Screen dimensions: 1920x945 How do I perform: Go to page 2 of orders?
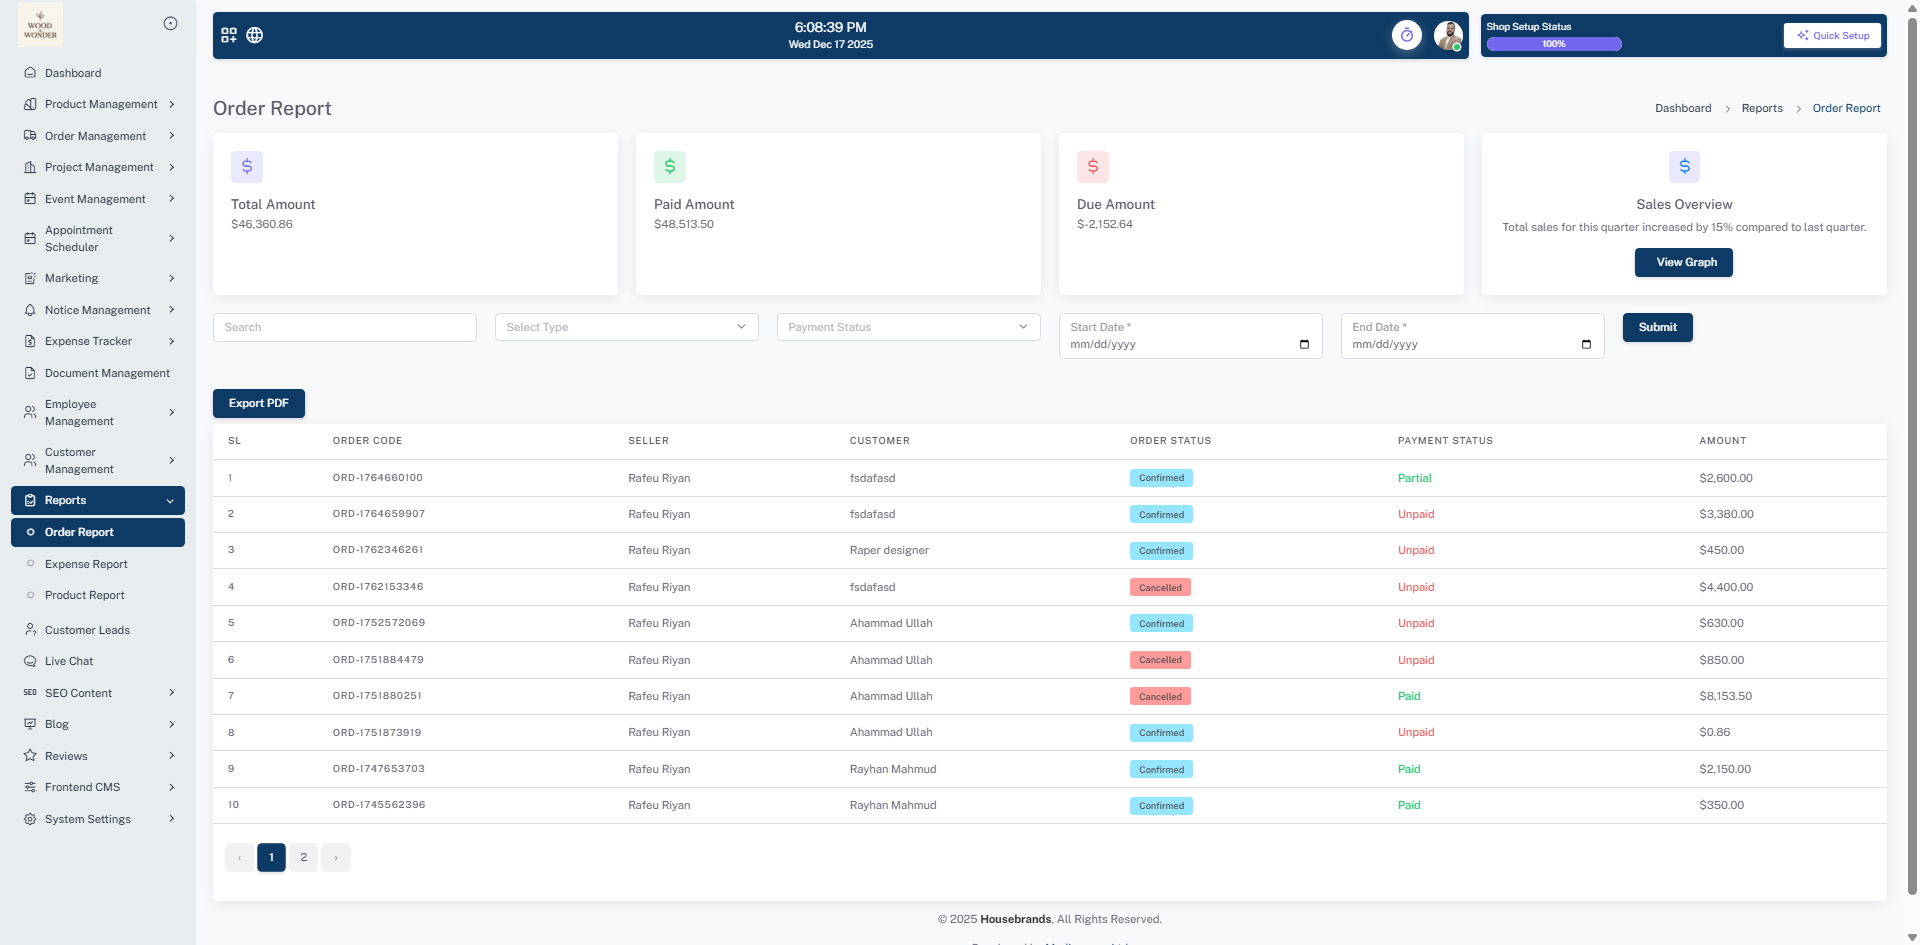click(304, 857)
